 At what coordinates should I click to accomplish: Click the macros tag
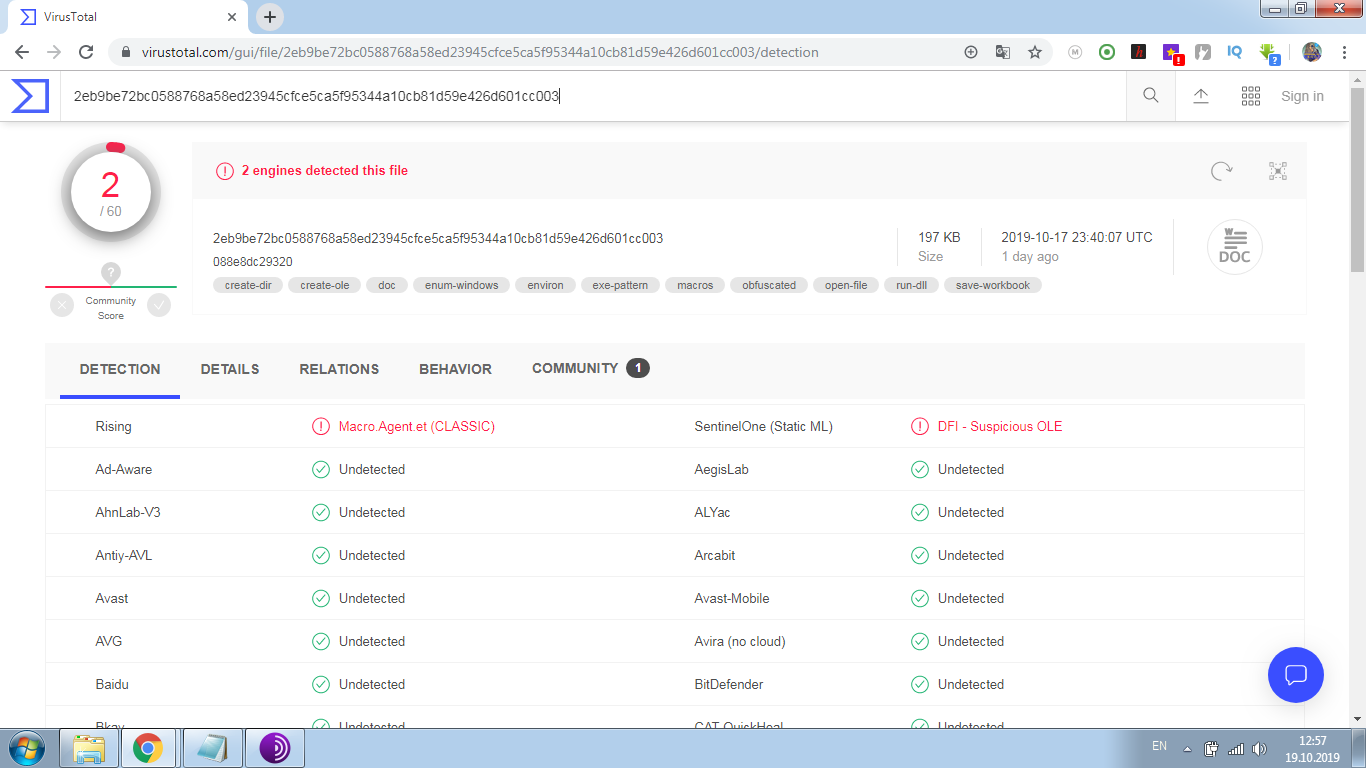[x=695, y=285]
